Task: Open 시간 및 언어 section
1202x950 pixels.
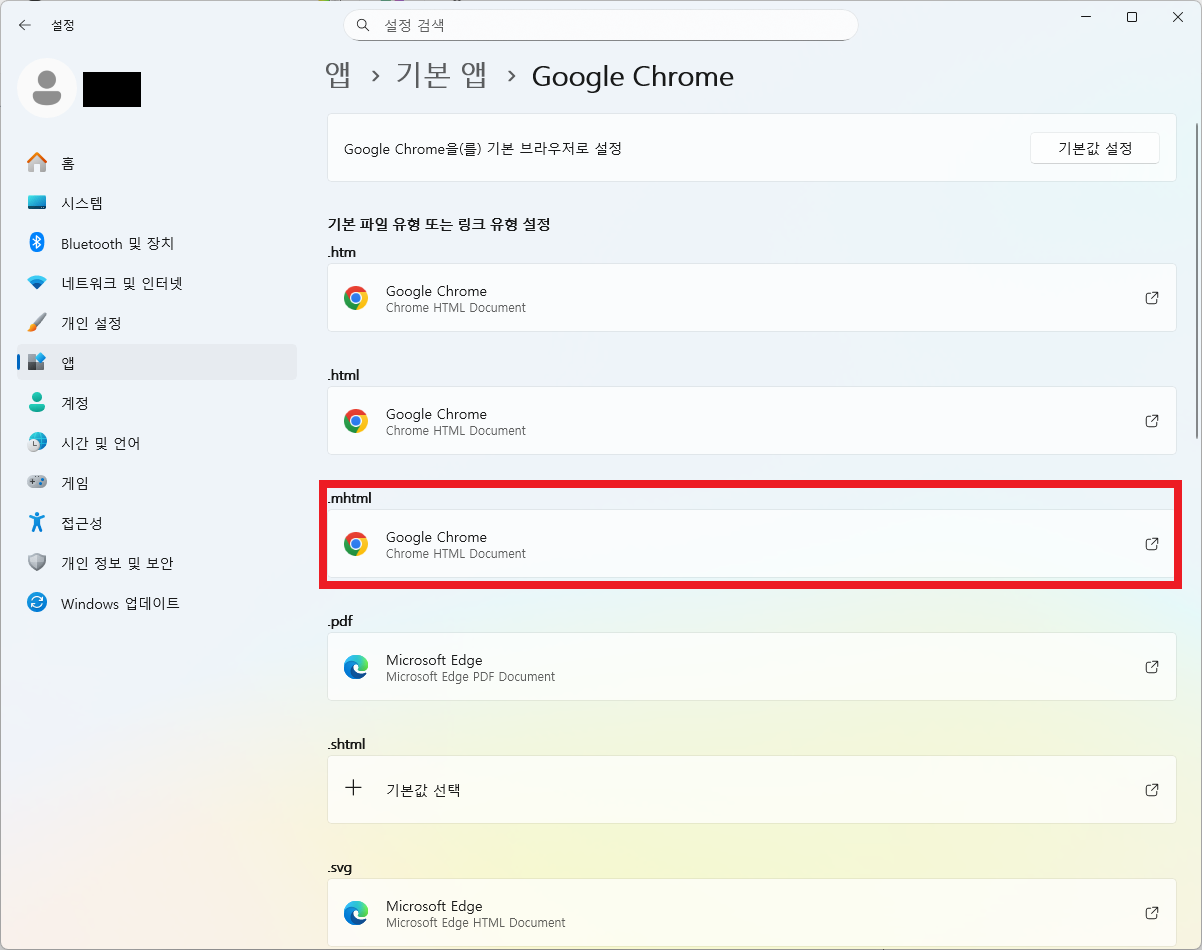Action: [x=157, y=443]
